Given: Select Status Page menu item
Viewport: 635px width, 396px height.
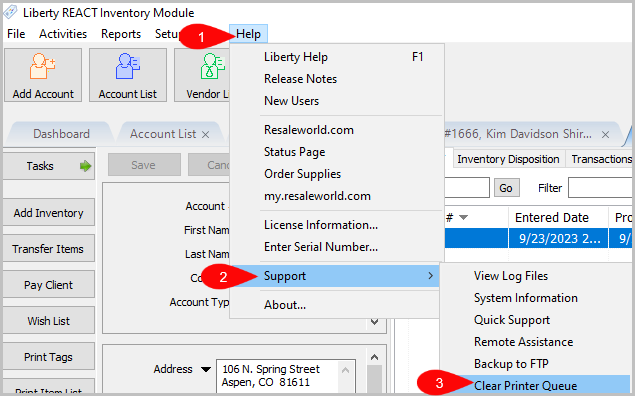Looking at the screenshot, I should click(x=337, y=152).
